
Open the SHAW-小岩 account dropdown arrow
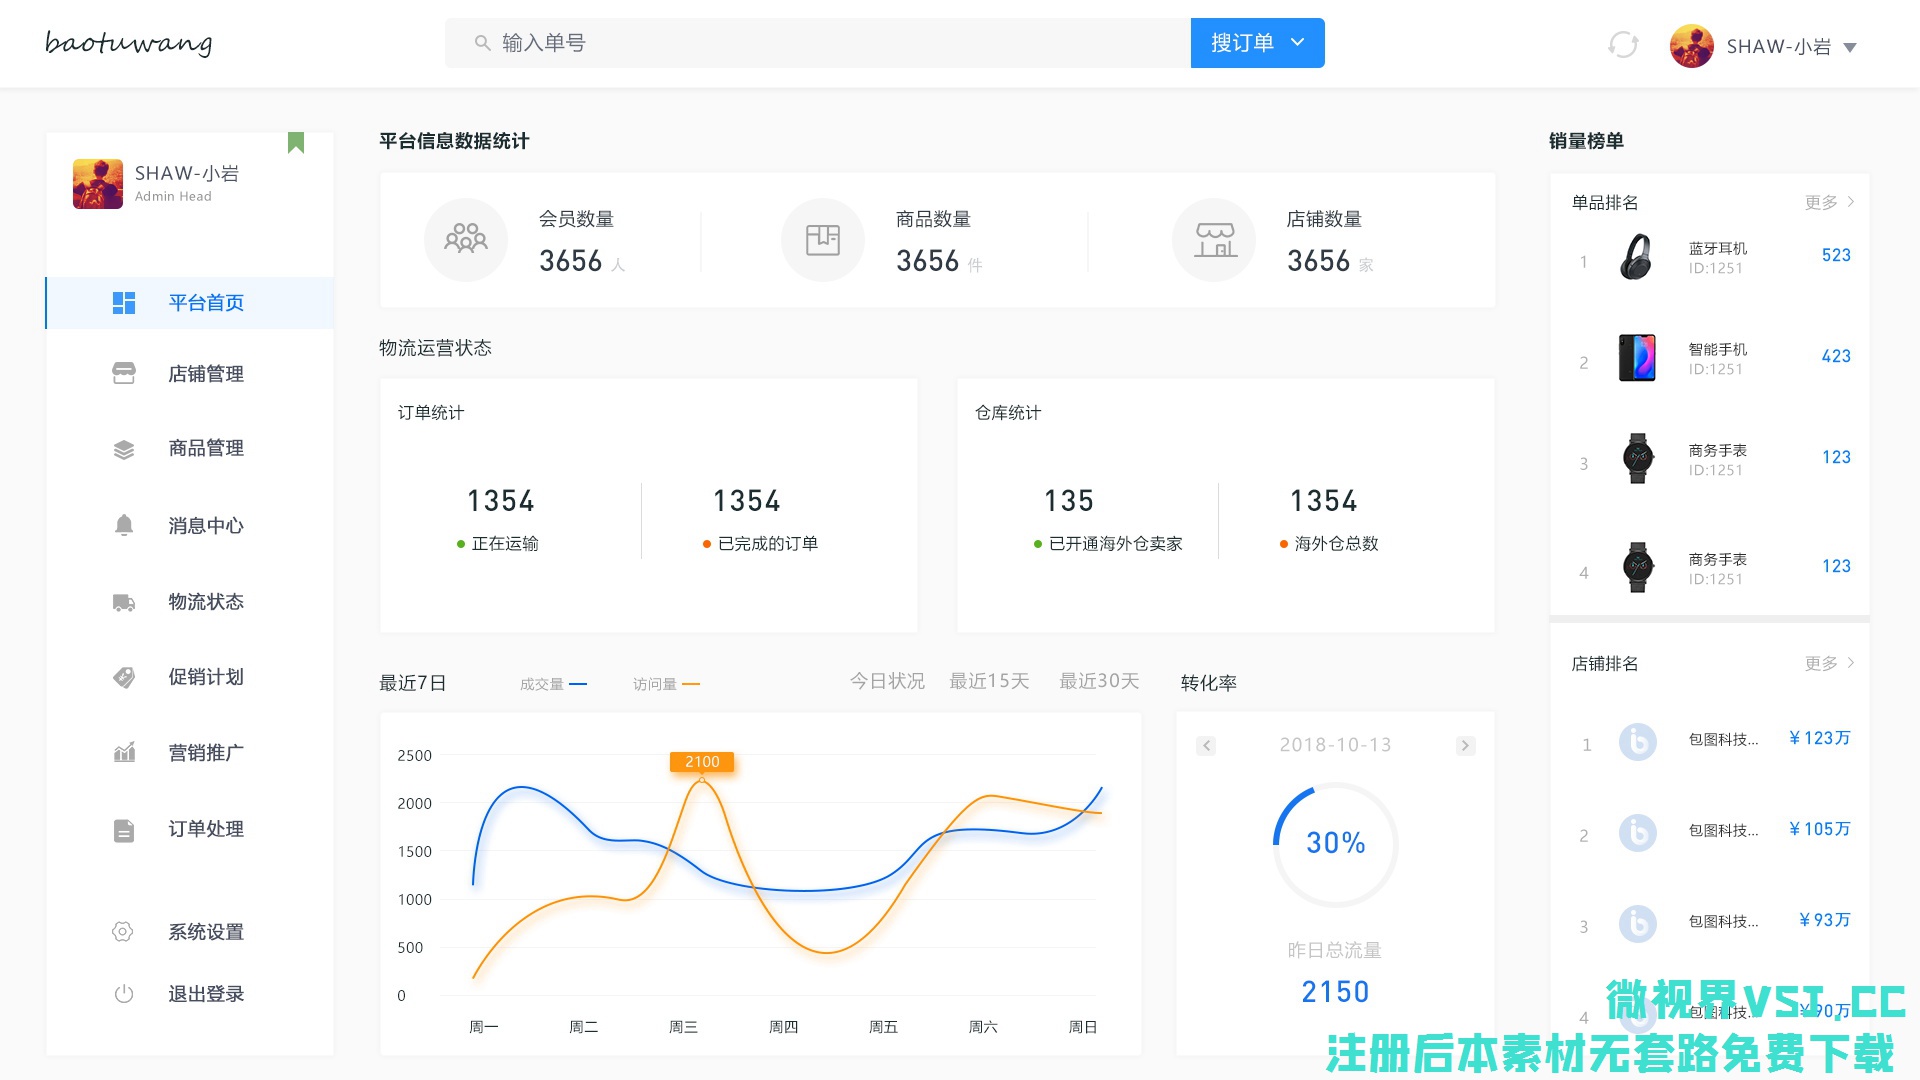1850,48
